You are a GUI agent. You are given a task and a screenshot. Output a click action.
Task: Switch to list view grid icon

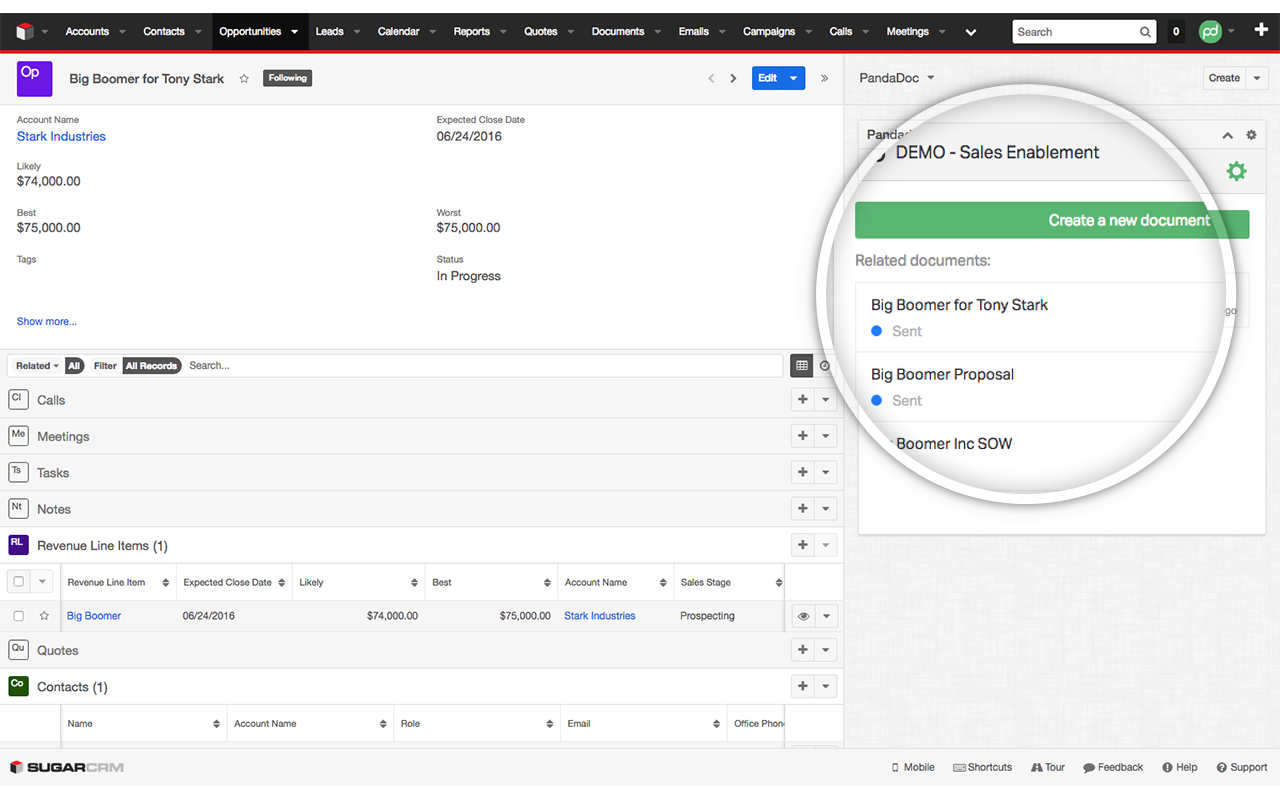pyautogui.click(x=801, y=366)
